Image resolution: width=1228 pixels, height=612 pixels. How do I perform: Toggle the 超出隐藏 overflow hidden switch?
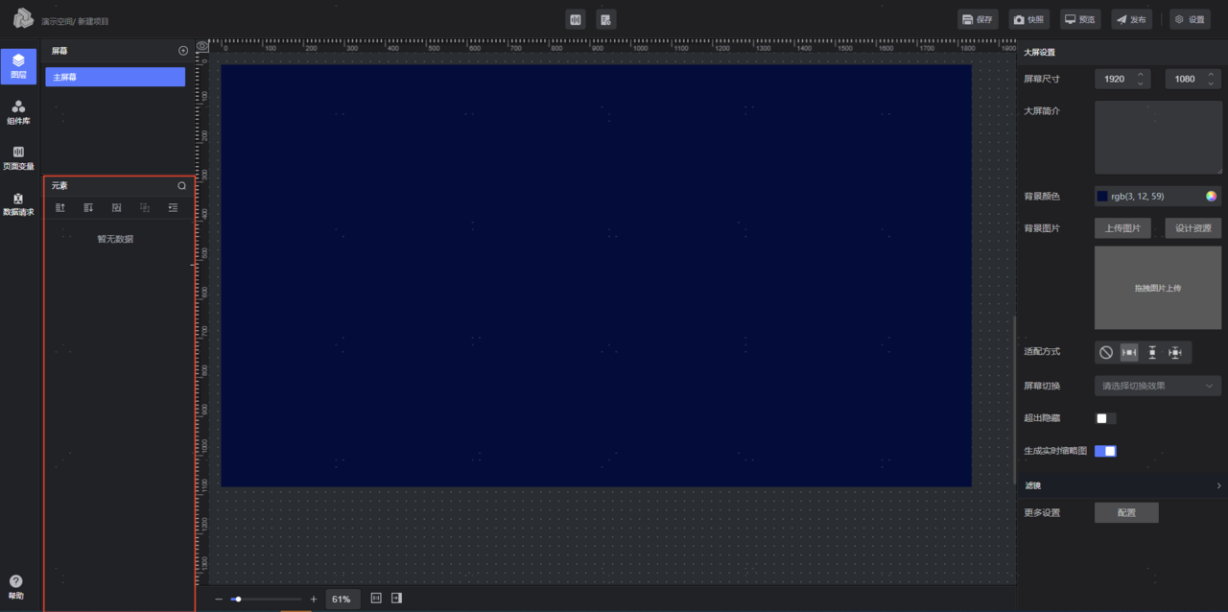click(1106, 418)
